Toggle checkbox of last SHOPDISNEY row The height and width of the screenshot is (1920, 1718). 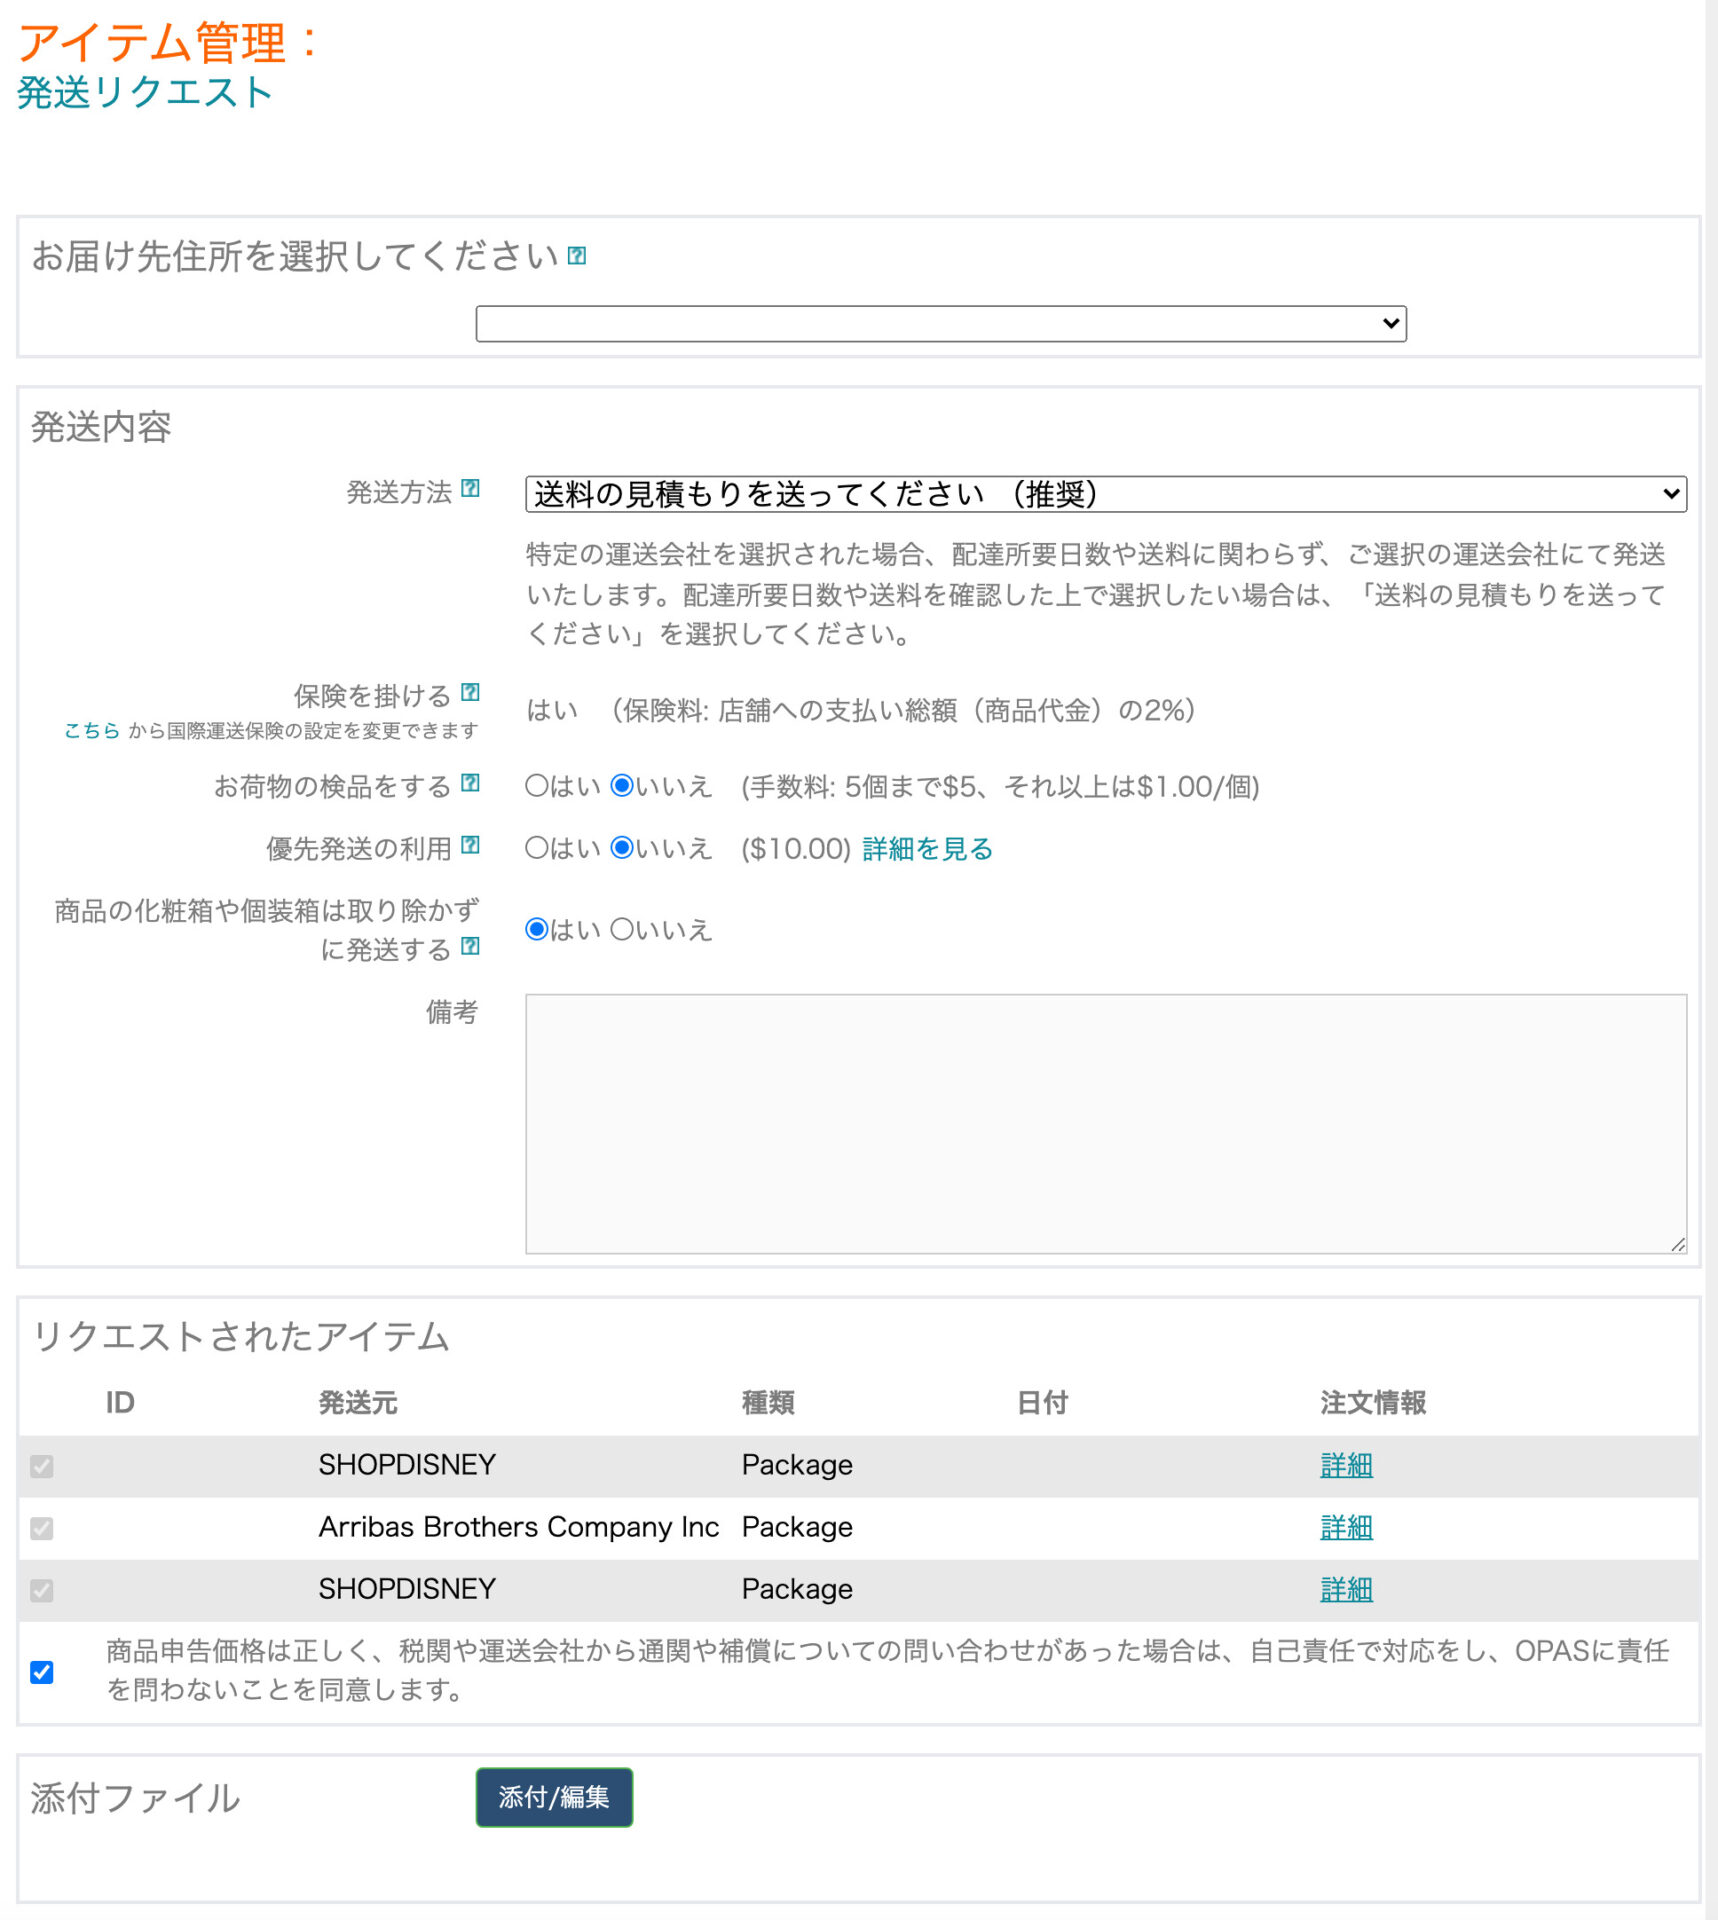pyautogui.click(x=41, y=1590)
